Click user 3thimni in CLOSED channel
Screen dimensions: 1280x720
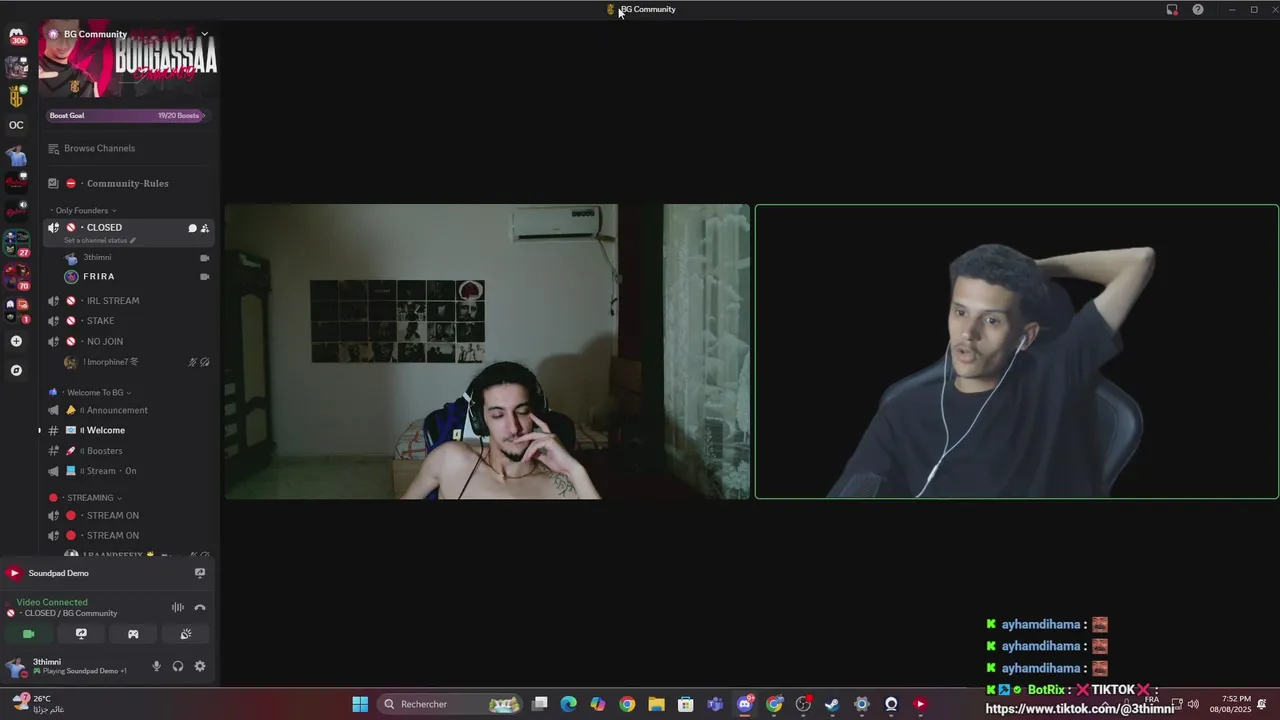137,258
